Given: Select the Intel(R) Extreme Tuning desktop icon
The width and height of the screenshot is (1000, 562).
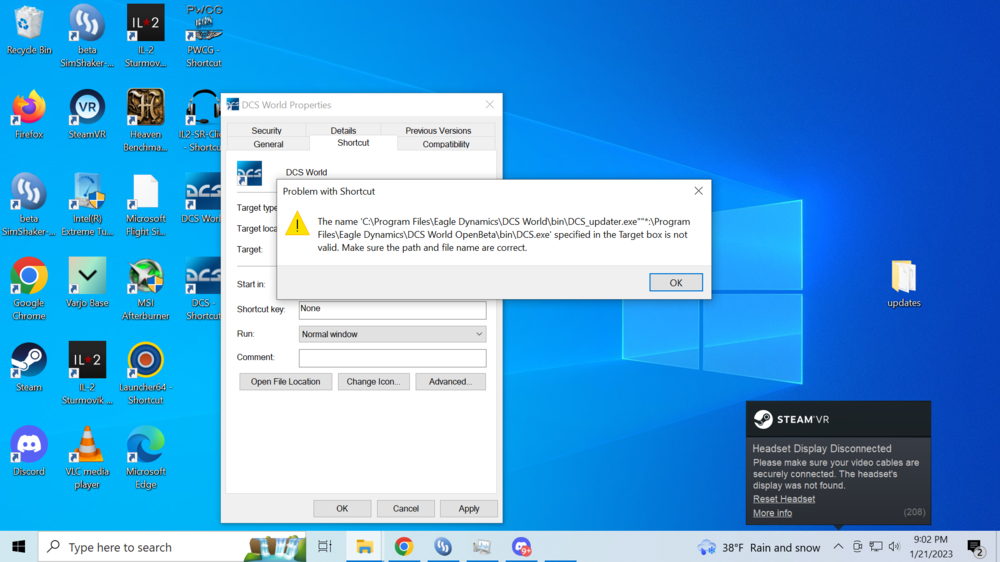Looking at the screenshot, I should (x=87, y=205).
